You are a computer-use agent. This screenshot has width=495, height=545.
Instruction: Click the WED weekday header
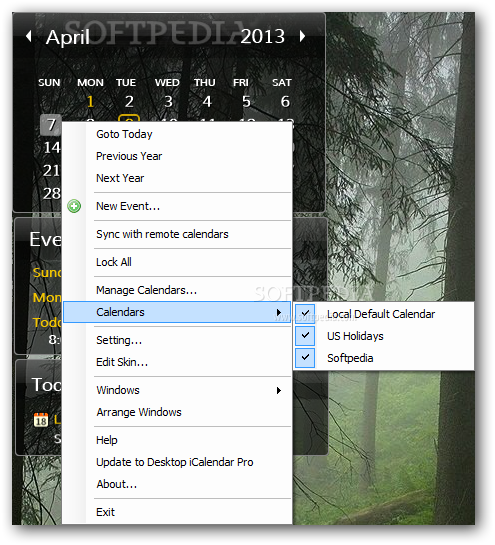click(167, 82)
